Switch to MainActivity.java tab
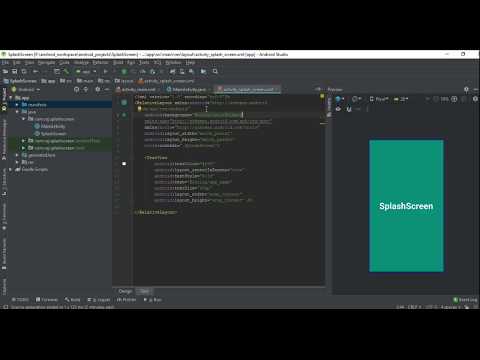The height and width of the screenshot is (360, 480). pos(188,90)
